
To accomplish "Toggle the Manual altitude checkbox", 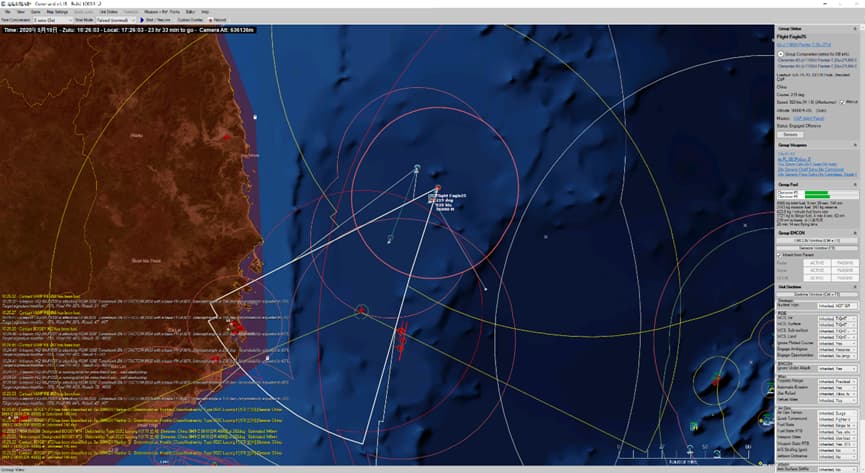I will pyautogui.click(x=842, y=102).
